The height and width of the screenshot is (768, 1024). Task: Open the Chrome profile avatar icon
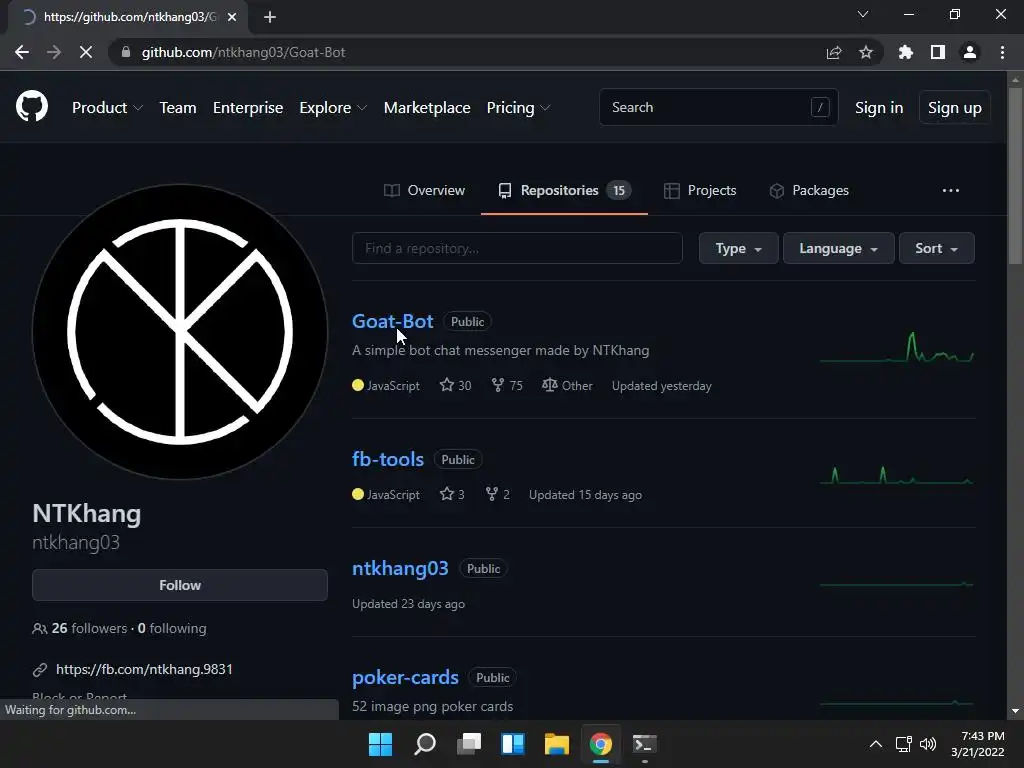(x=970, y=52)
